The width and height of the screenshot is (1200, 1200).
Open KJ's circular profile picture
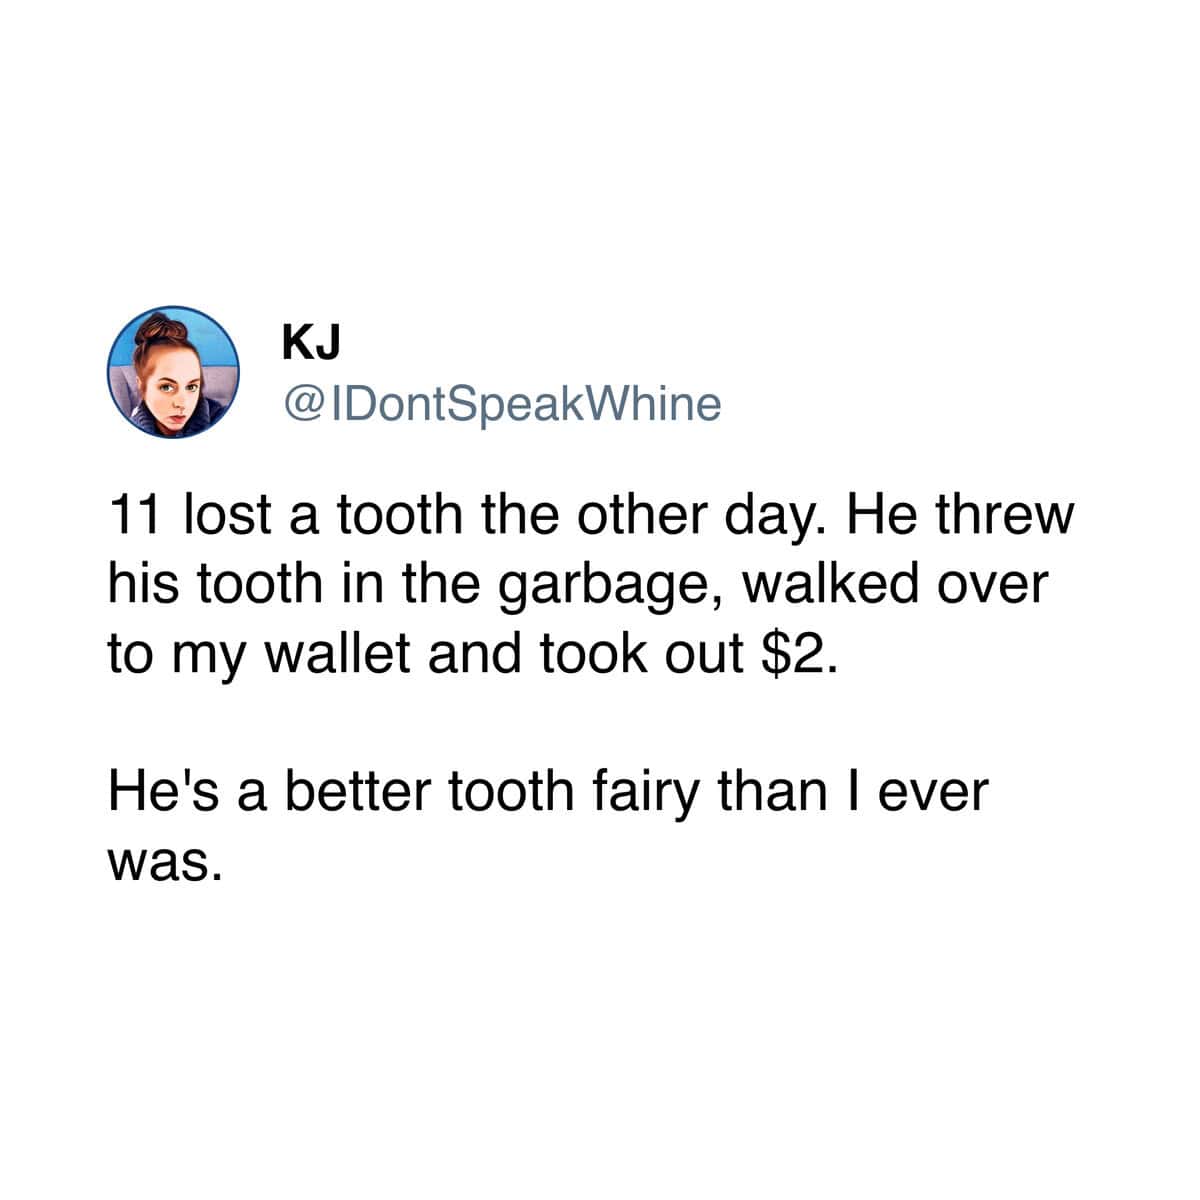(174, 372)
